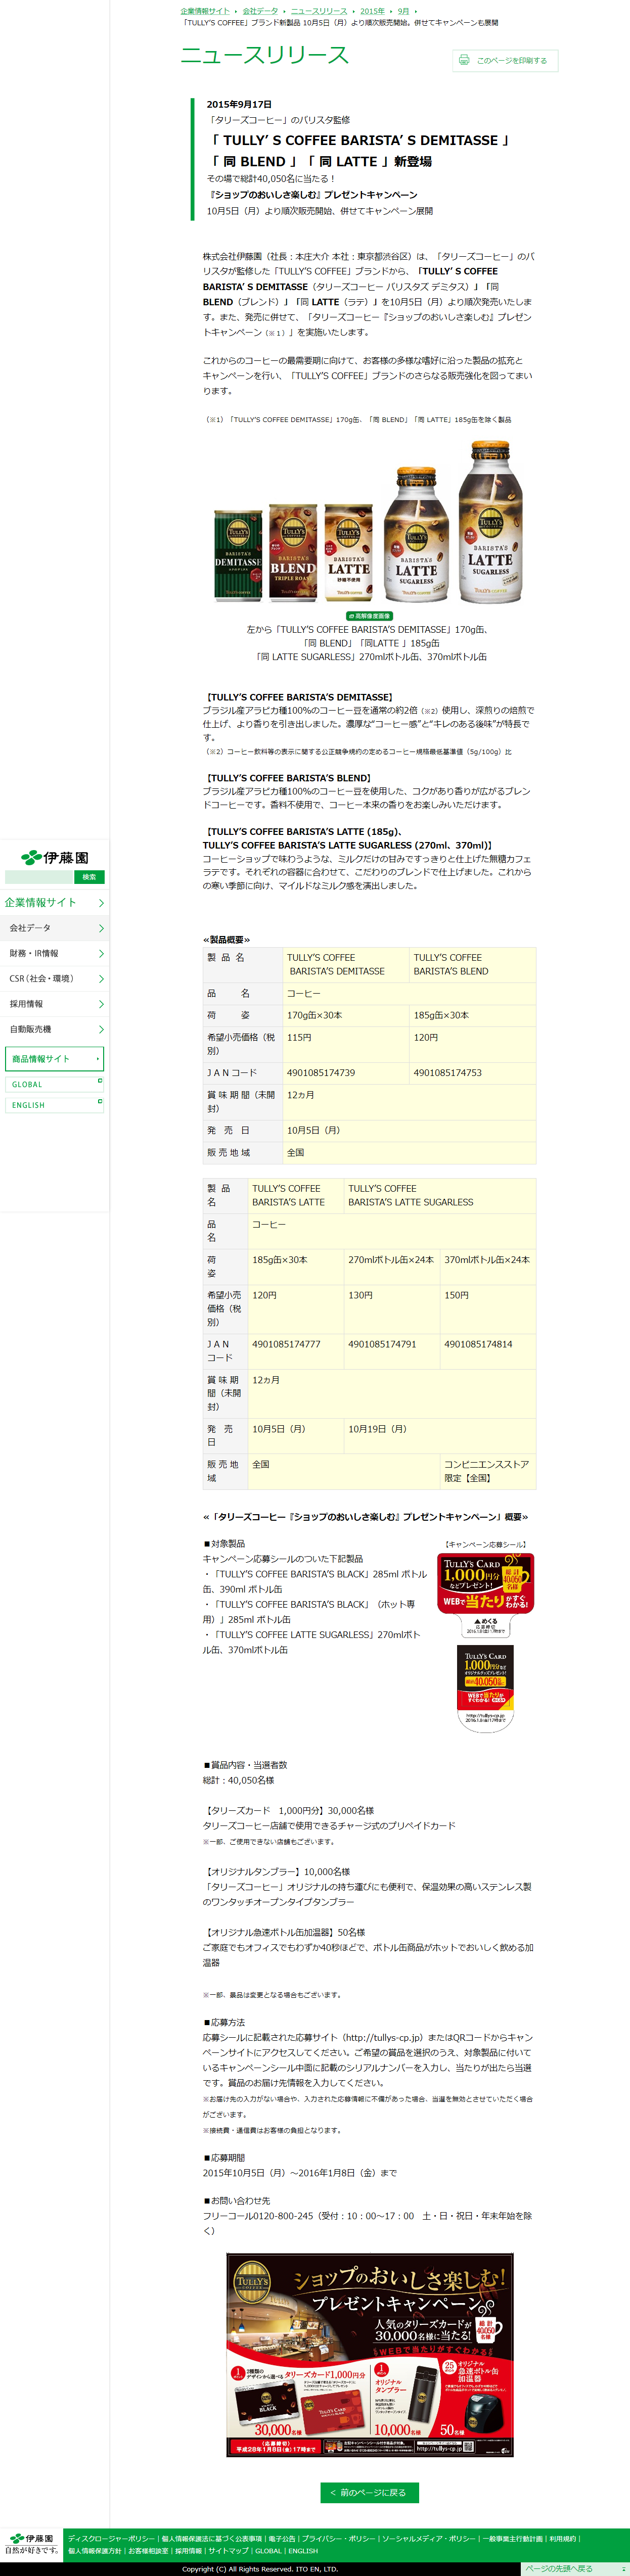This screenshot has height=2576, width=630.
Task: Open ソーシャルメディア・ポリシー in the footer
Action: (x=429, y=2538)
